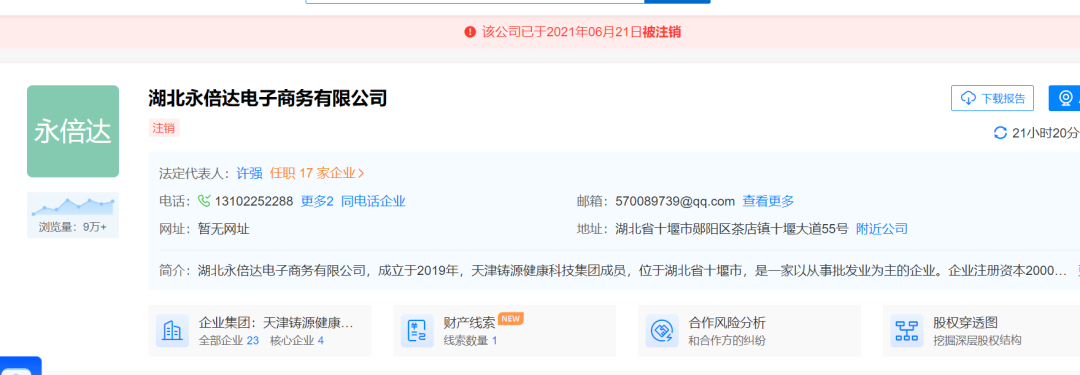
Task: Click the 下载报告 download button
Action: click(992, 98)
